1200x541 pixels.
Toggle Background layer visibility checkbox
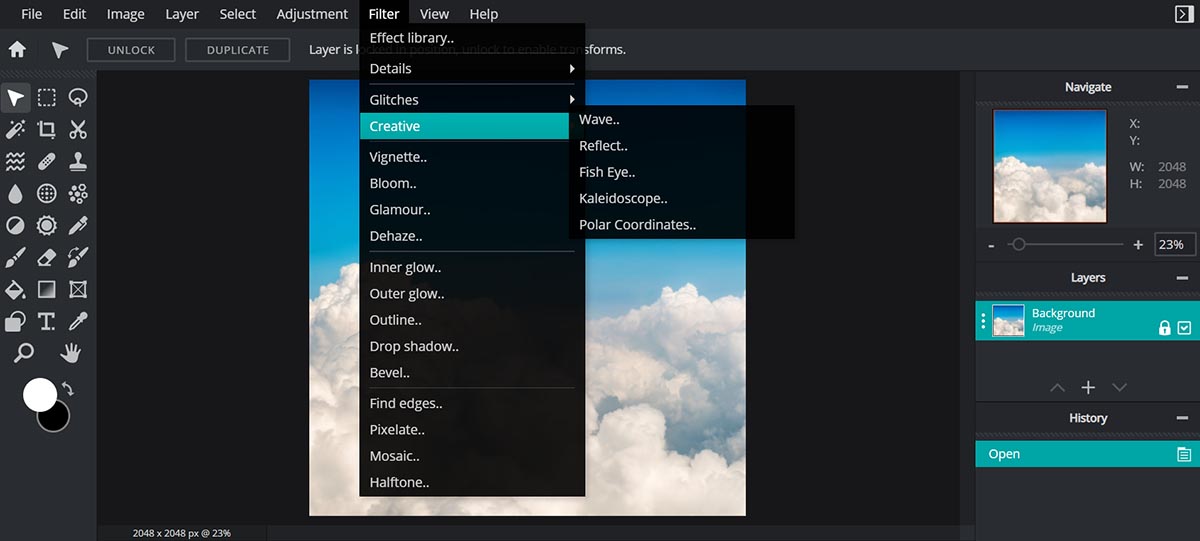(x=1185, y=327)
